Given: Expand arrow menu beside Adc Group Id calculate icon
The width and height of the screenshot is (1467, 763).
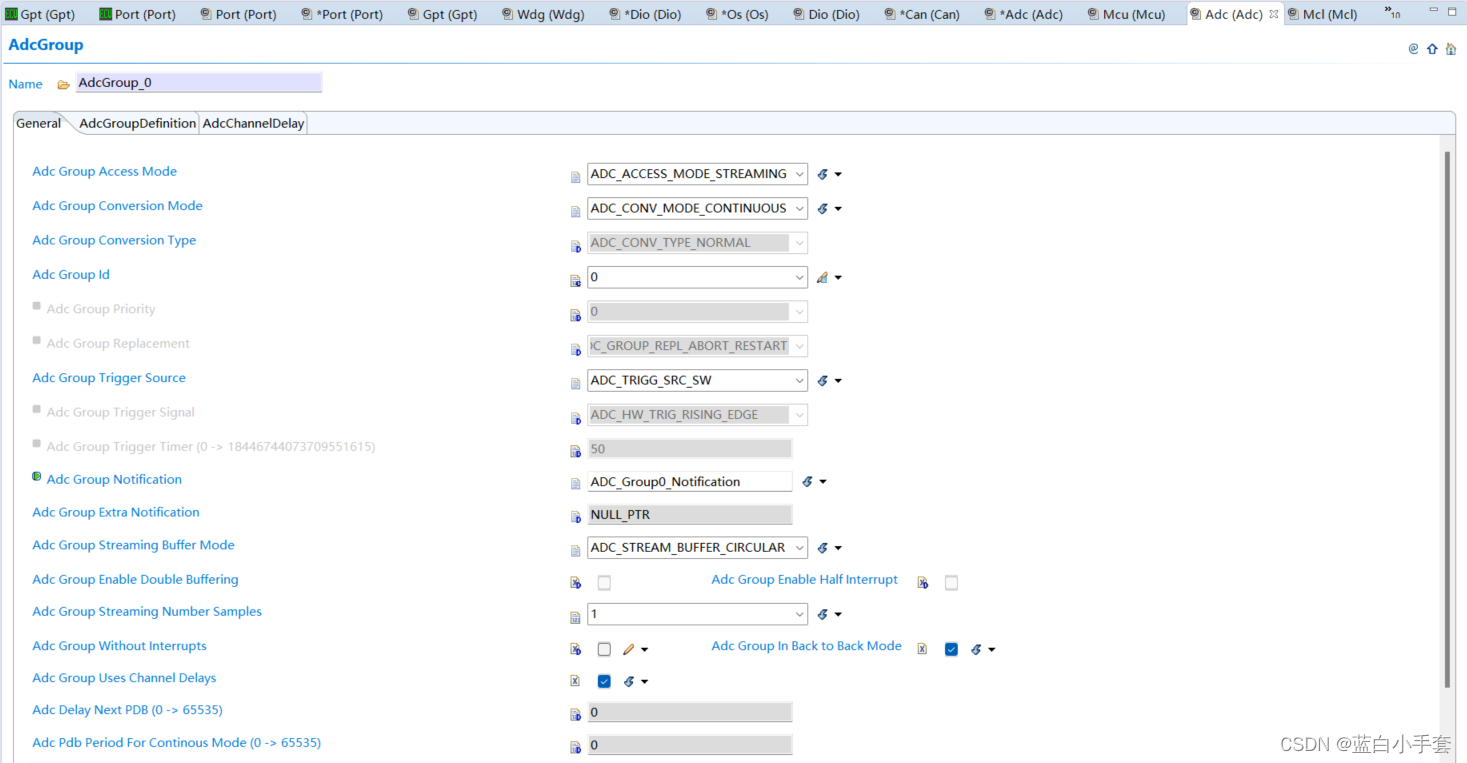Looking at the screenshot, I should coord(838,278).
